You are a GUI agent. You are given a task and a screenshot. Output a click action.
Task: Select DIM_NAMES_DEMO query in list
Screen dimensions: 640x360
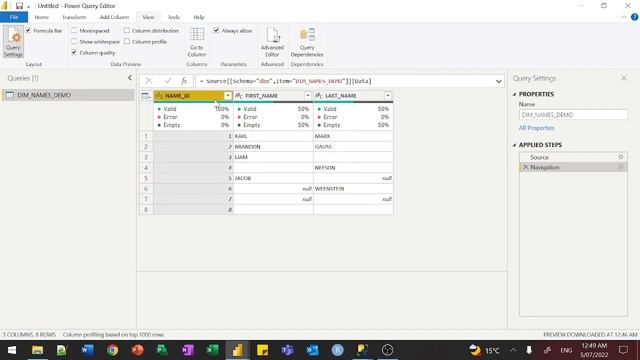point(68,95)
